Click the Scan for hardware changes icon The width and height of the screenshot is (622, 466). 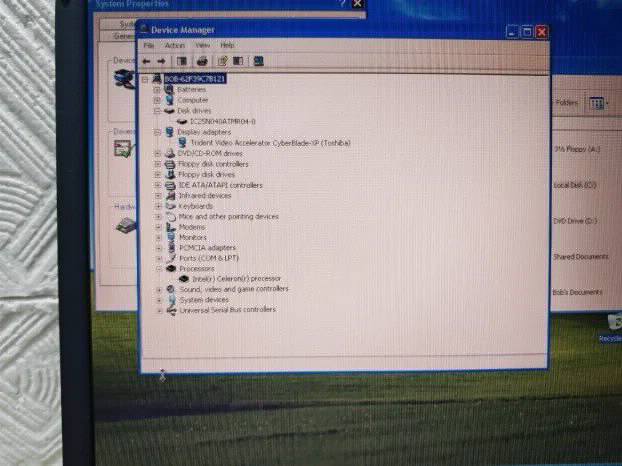259,61
